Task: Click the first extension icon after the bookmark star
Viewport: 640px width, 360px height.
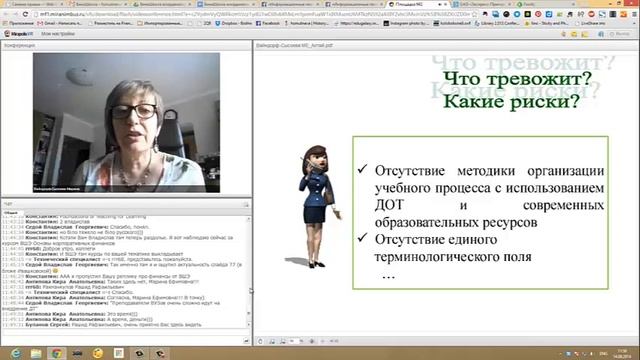Action: [x=485, y=14]
